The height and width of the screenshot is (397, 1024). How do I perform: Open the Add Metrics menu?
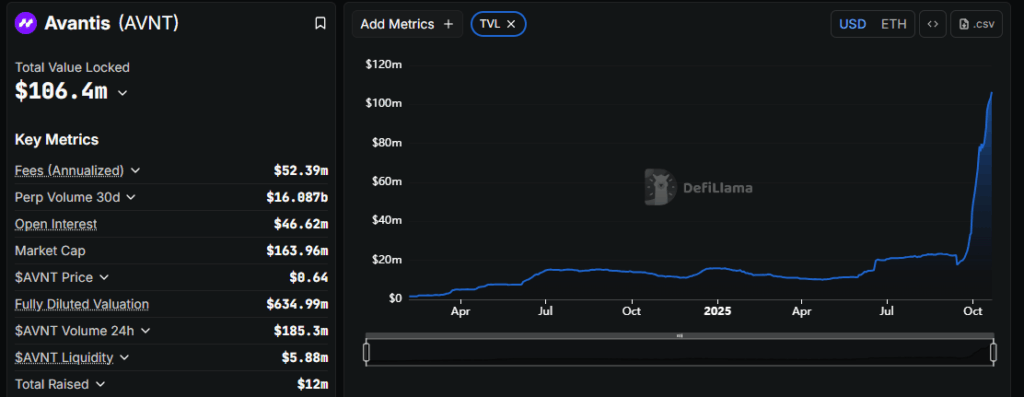pyautogui.click(x=407, y=24)
